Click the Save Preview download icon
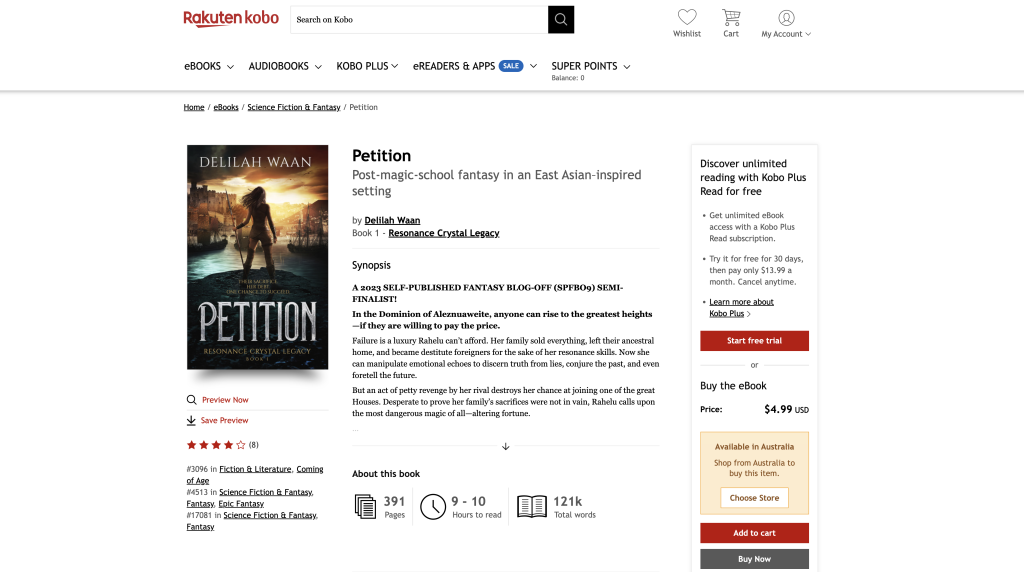Screen dimensions: 1024x572 pos(191,421)
